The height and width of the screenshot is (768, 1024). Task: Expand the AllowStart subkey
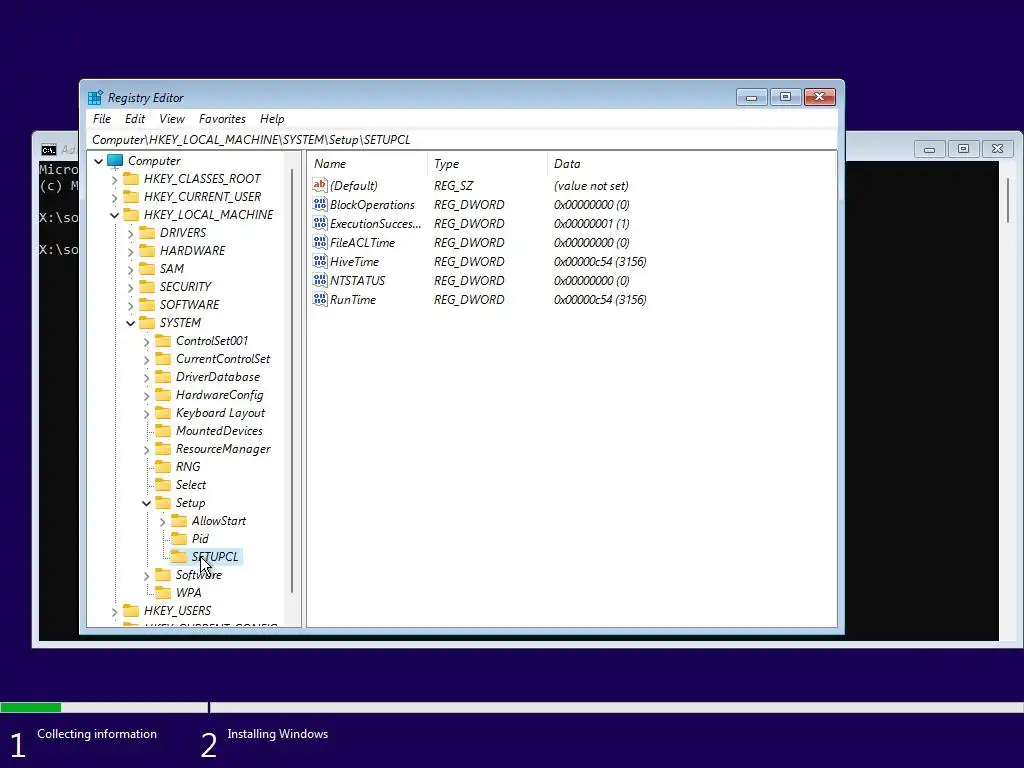pyautogui.click(x=163, y=521)
